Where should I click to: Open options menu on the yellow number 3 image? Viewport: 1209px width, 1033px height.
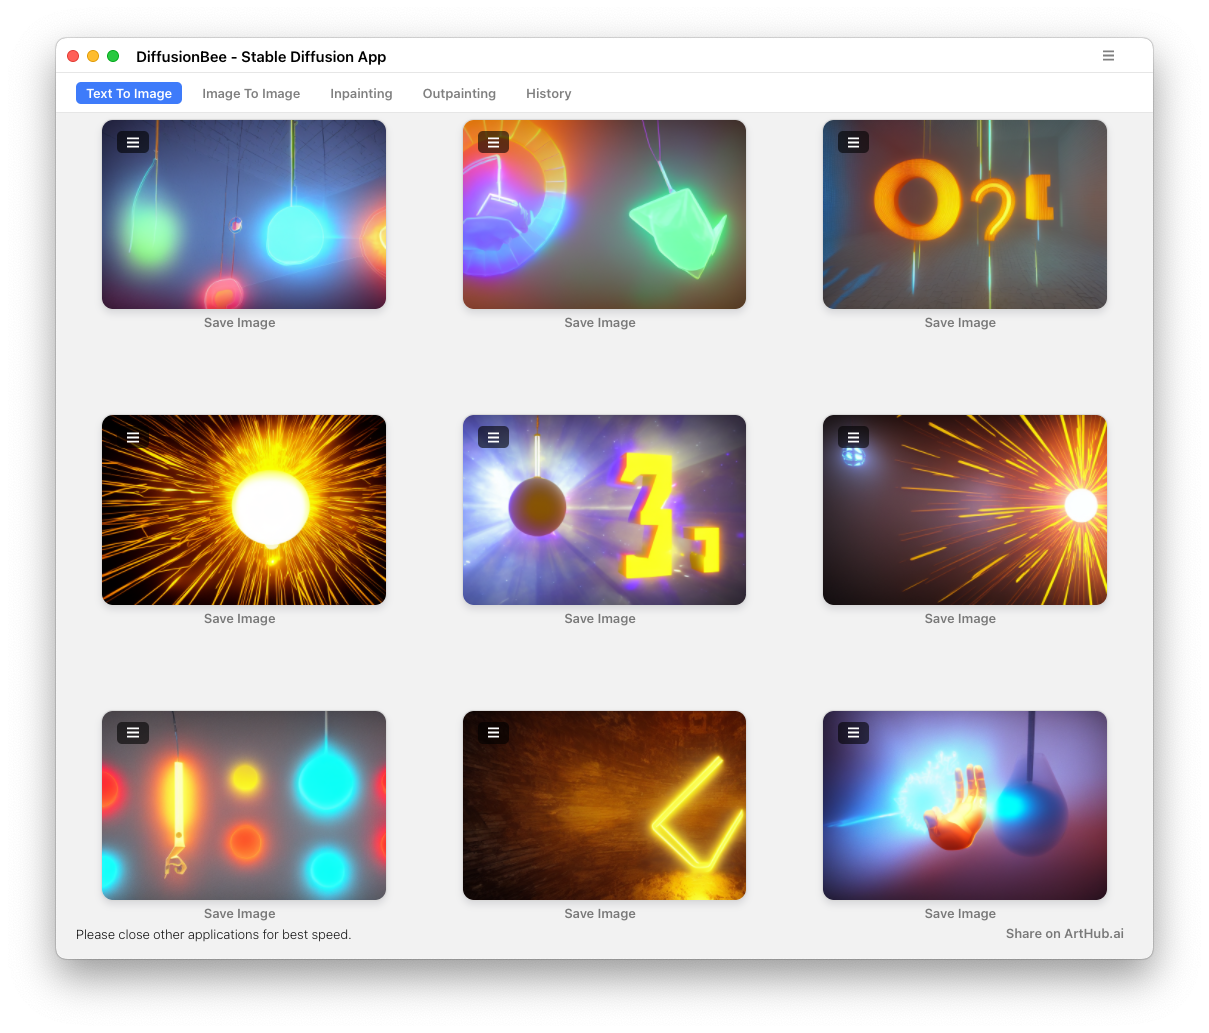(x=493, y=437)
